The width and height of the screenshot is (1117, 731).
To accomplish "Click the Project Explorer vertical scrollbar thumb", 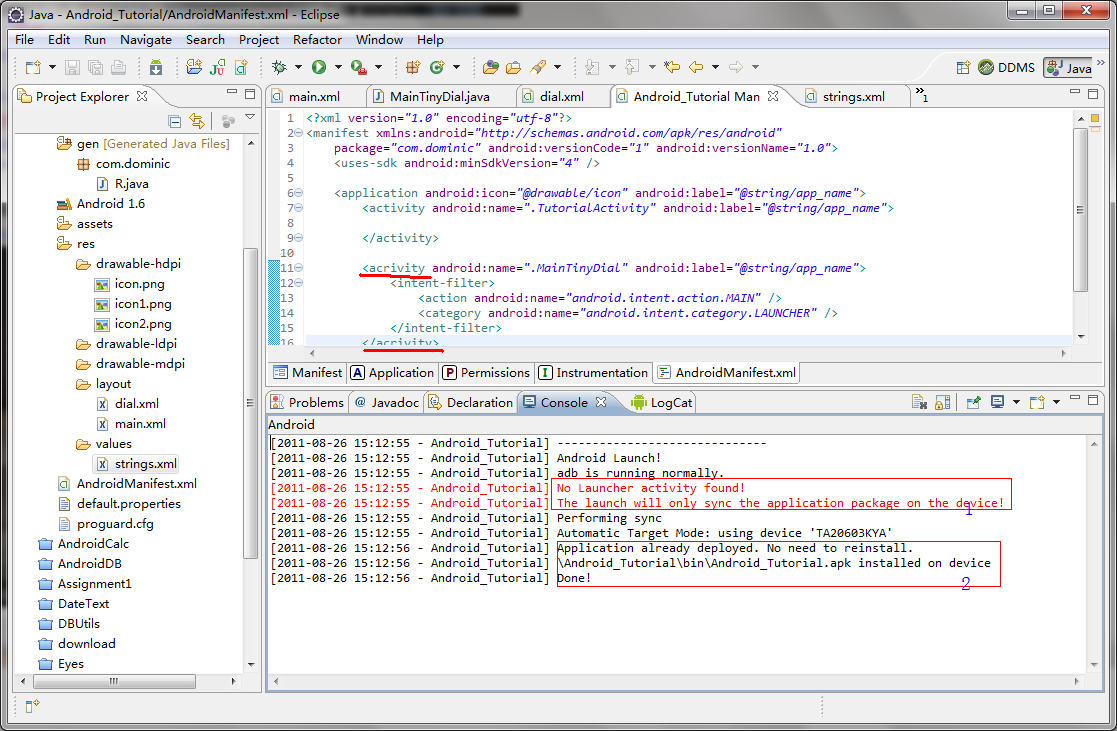I will [x=249, y=403].
